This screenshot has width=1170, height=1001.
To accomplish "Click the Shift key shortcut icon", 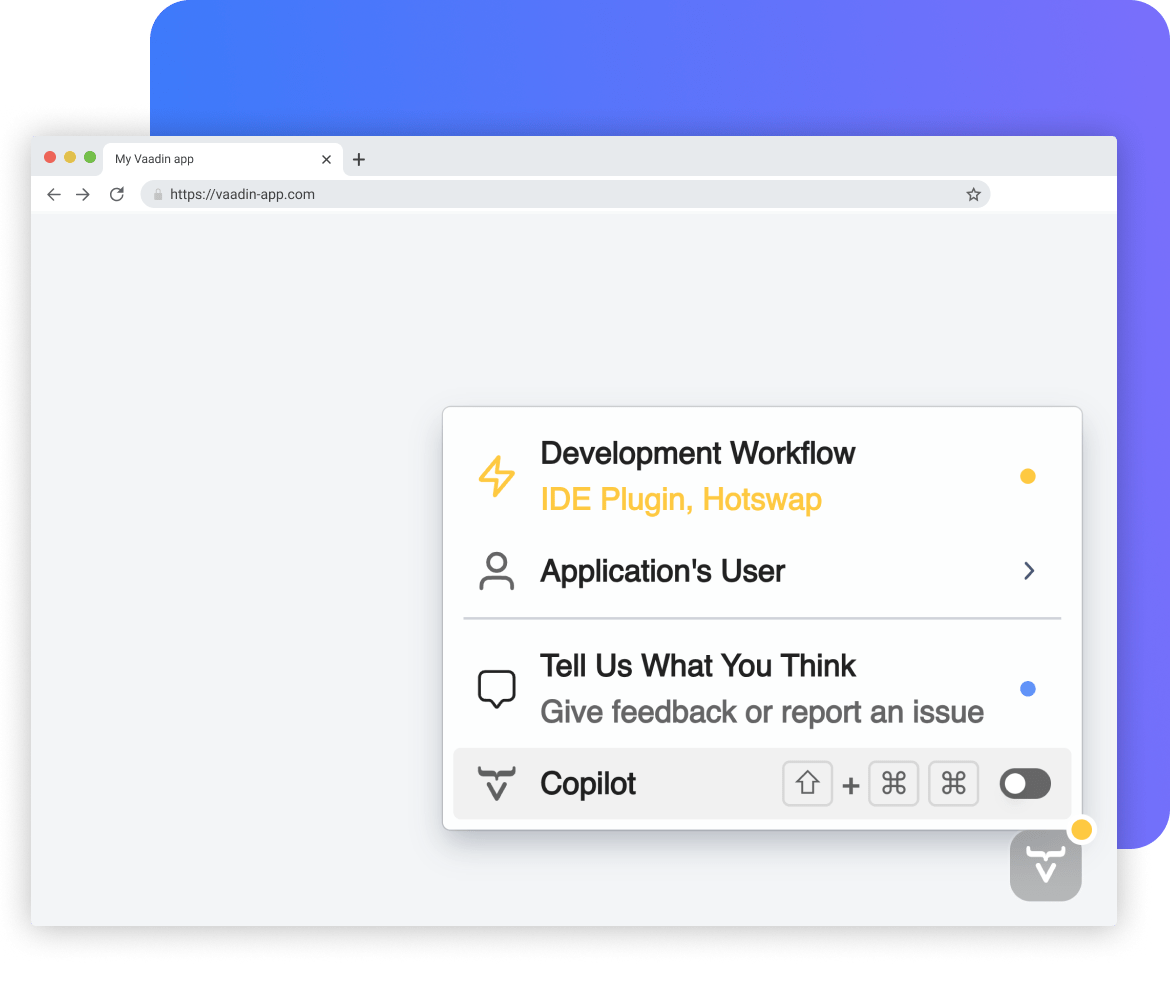I will (807, 784).
